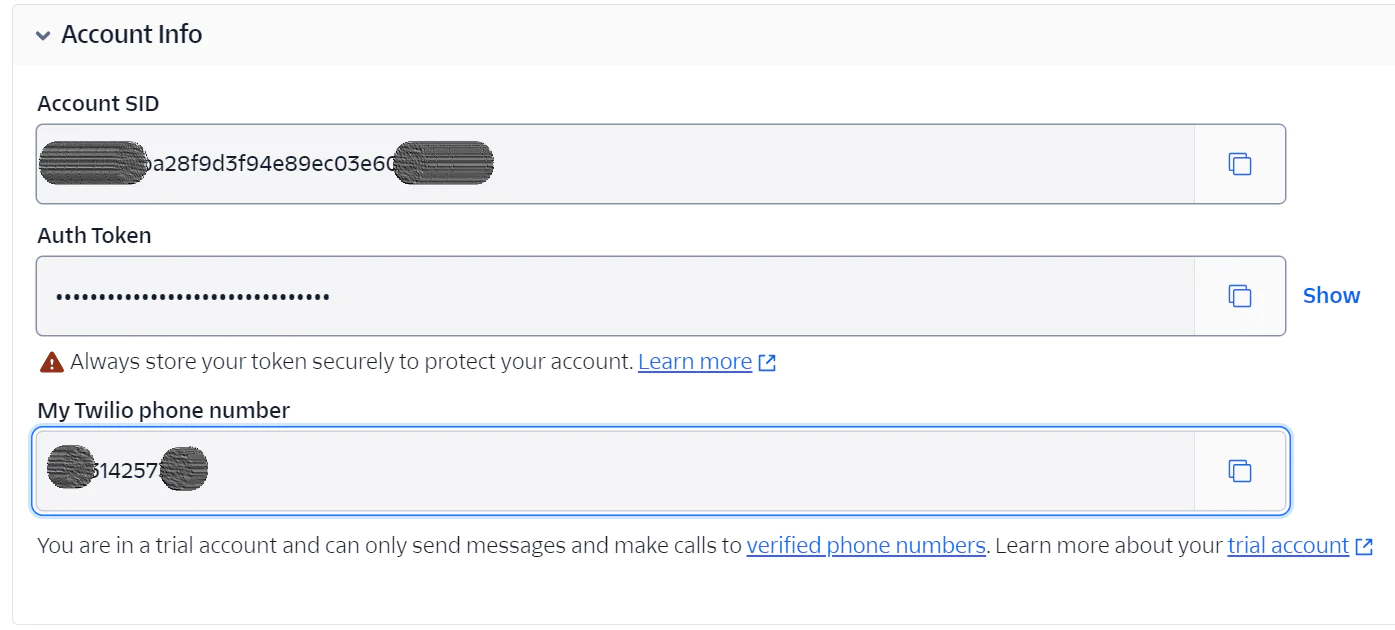The width and height of the screenshot is (1395, 630).
Task: Click the external link icon after Learn more
Action: pyautogui.click(x=766, y=361)
